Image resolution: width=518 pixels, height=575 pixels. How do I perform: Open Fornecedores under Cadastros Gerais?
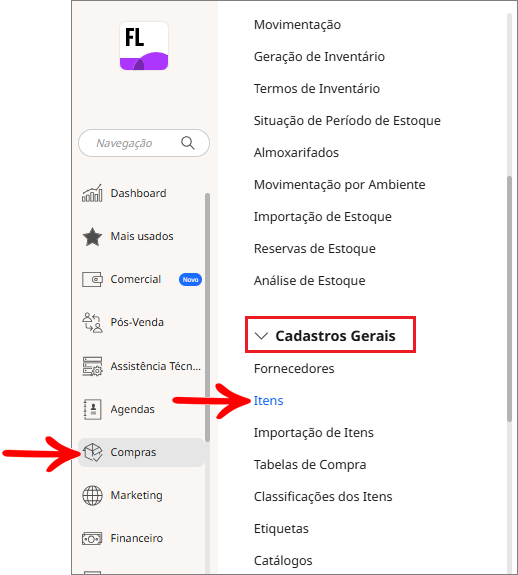tap(294, 369)
